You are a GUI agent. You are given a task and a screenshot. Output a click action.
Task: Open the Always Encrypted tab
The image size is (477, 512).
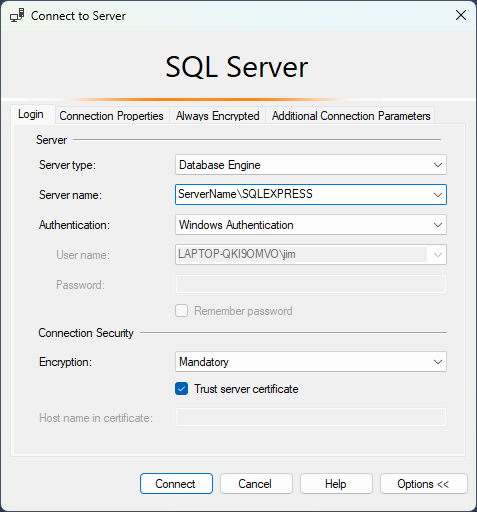218,116
